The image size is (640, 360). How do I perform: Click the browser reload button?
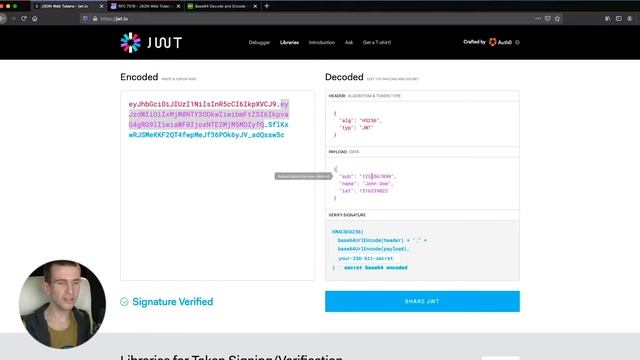tap(24, 18)
